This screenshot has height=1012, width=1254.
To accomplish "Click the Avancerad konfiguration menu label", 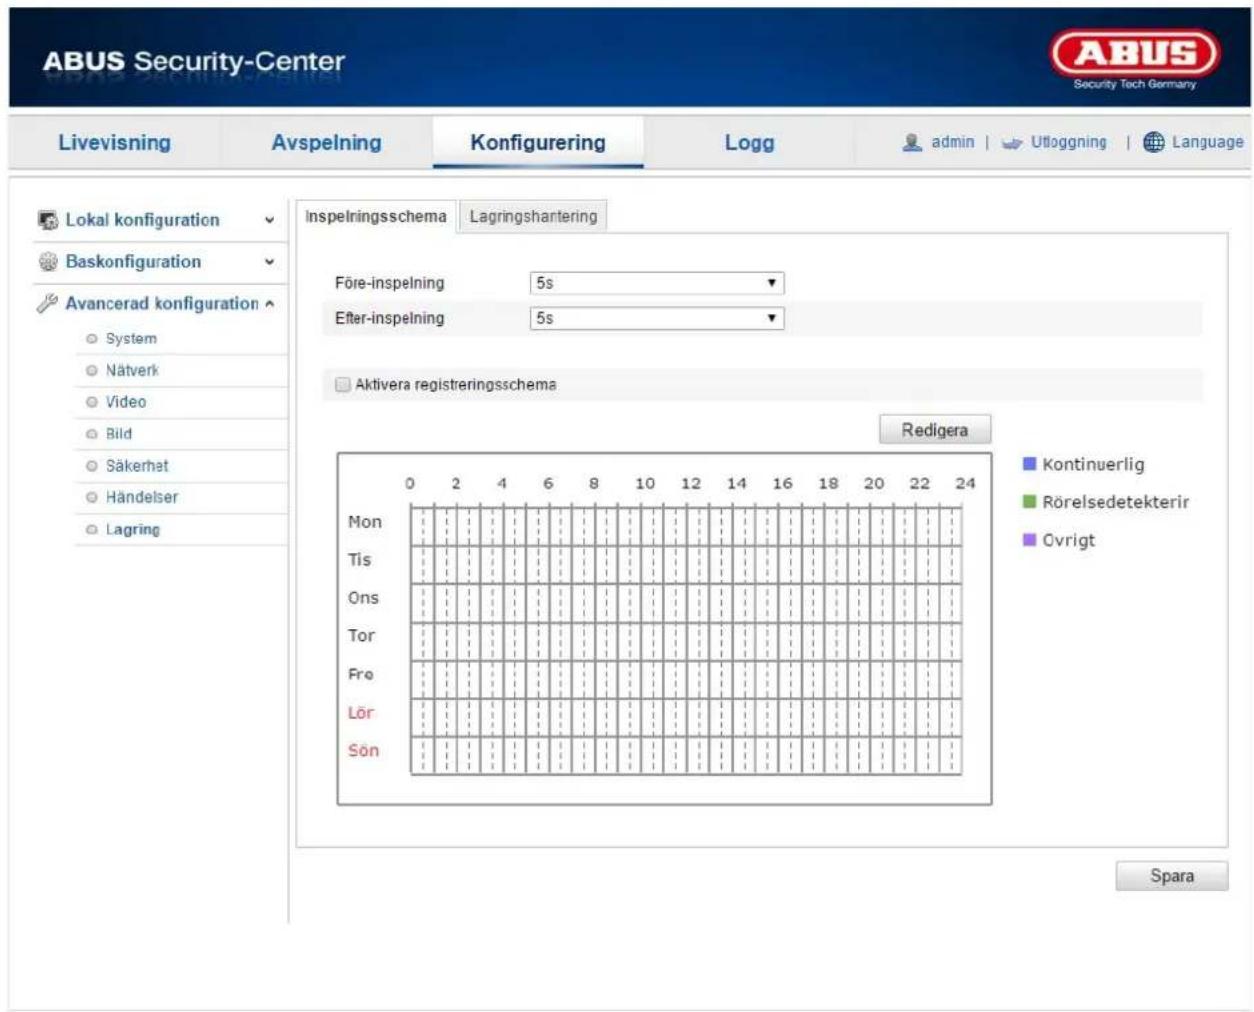I will [162, 303].
